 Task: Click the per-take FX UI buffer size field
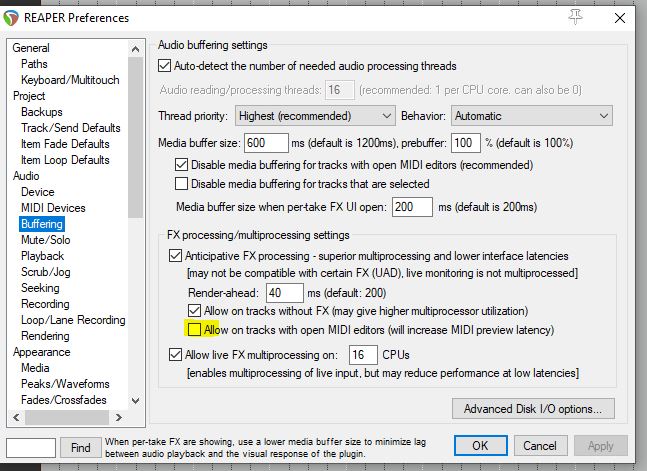click(412, 206)
